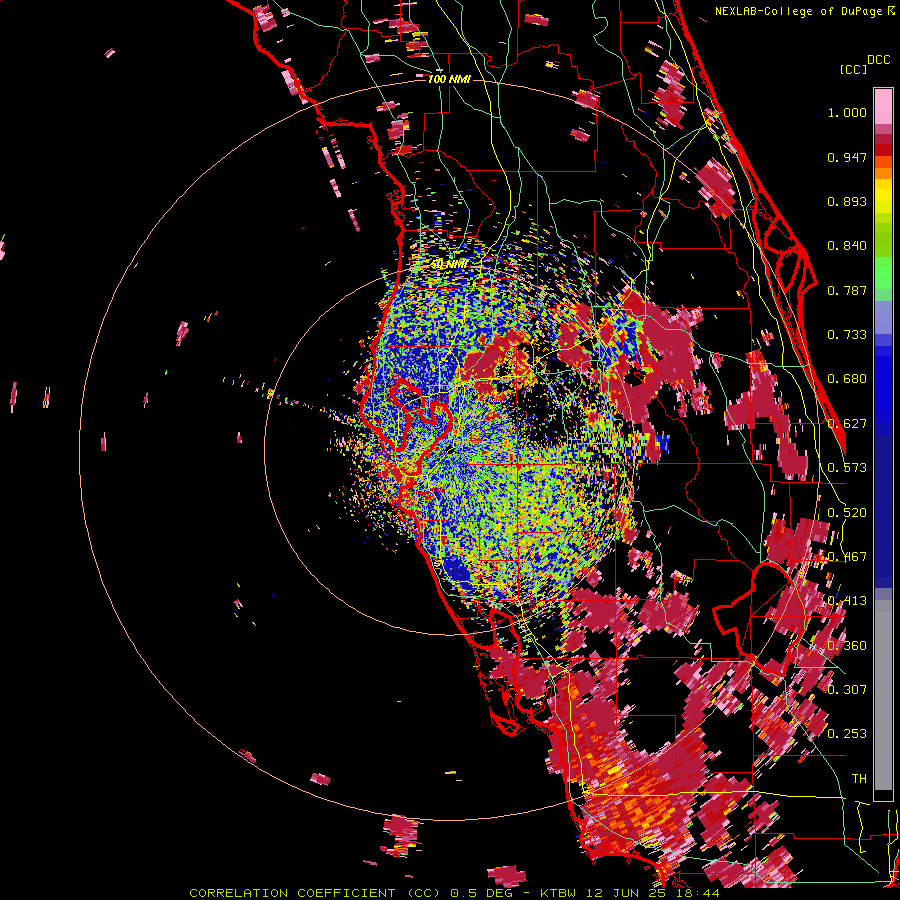Click the CORRELATION COEFFICIENT (CC) caption text

315,893
